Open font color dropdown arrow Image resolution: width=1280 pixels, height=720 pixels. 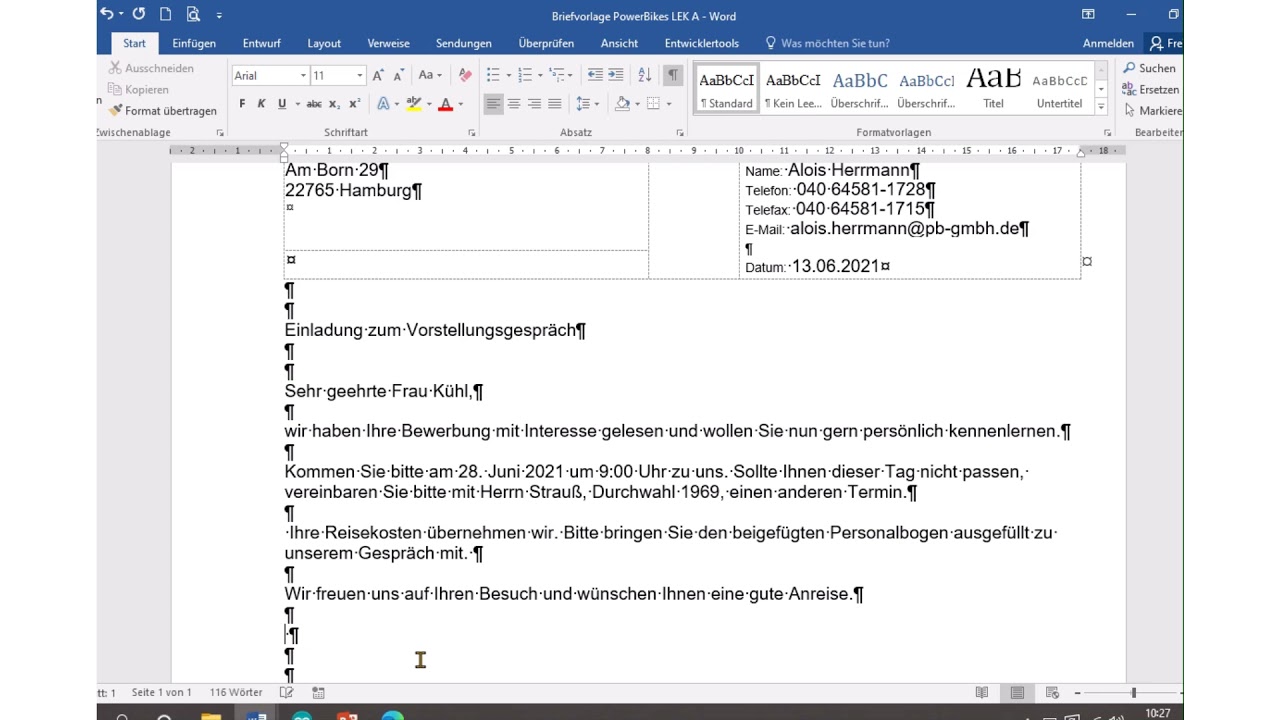pyautogui.click(x=461, y=104)
